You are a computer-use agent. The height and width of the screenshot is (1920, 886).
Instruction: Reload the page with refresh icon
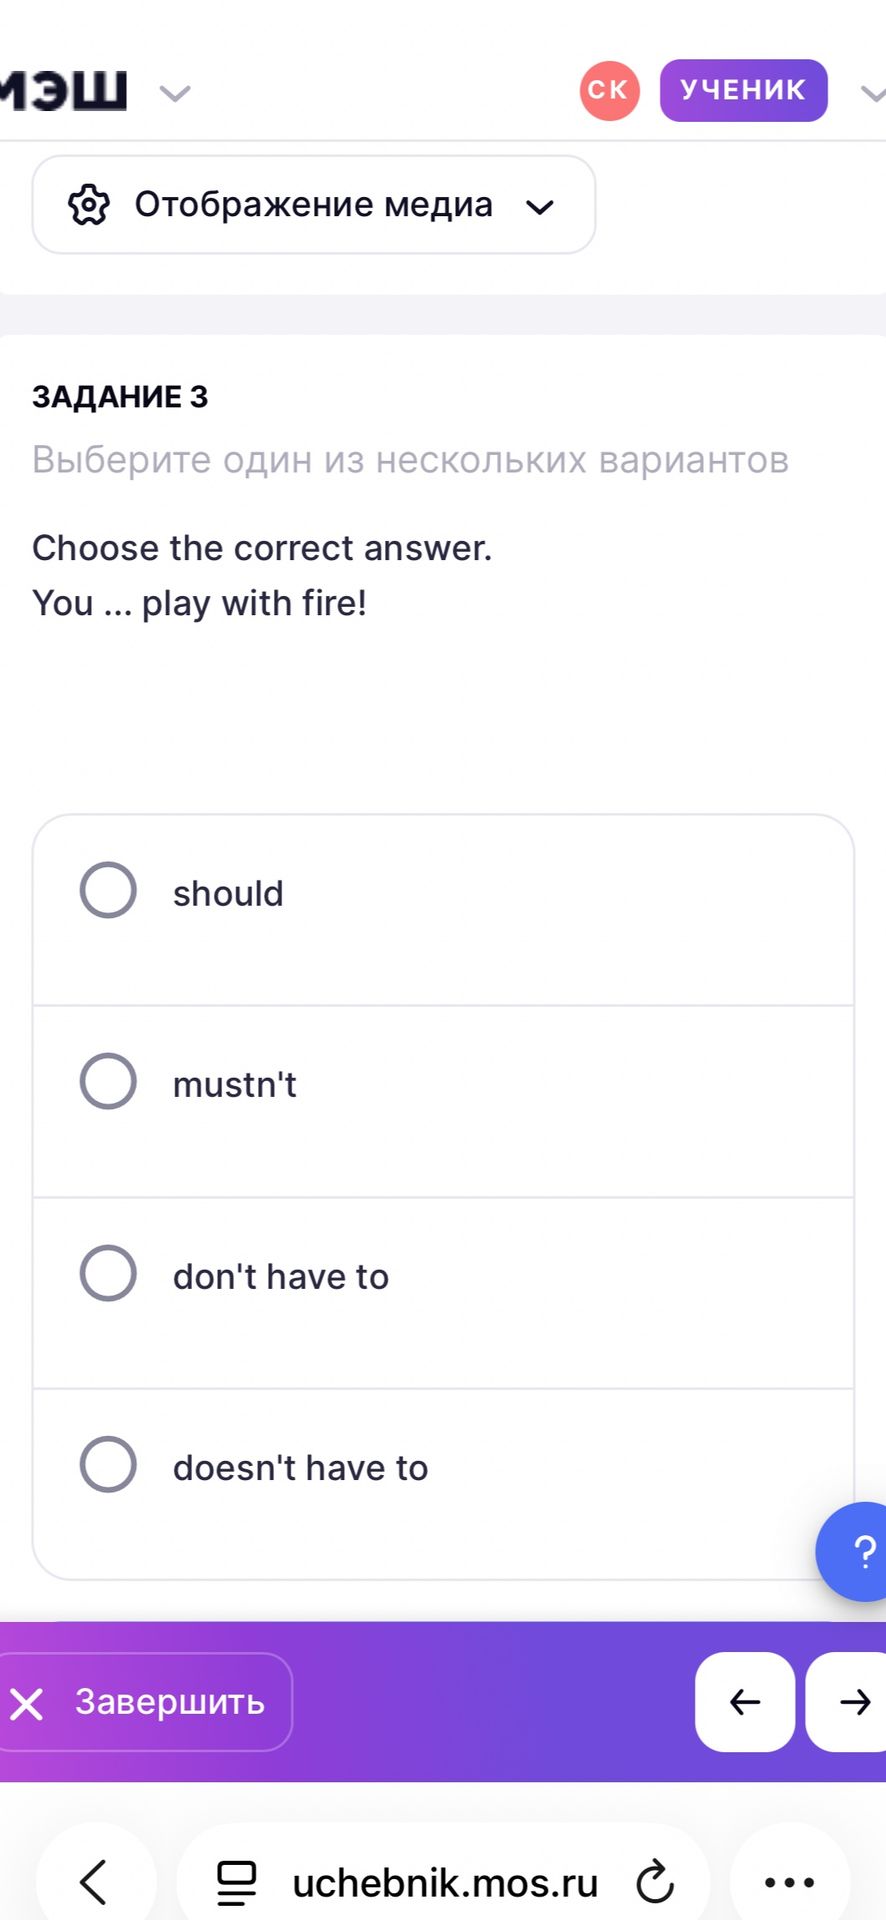[655, 1882]
